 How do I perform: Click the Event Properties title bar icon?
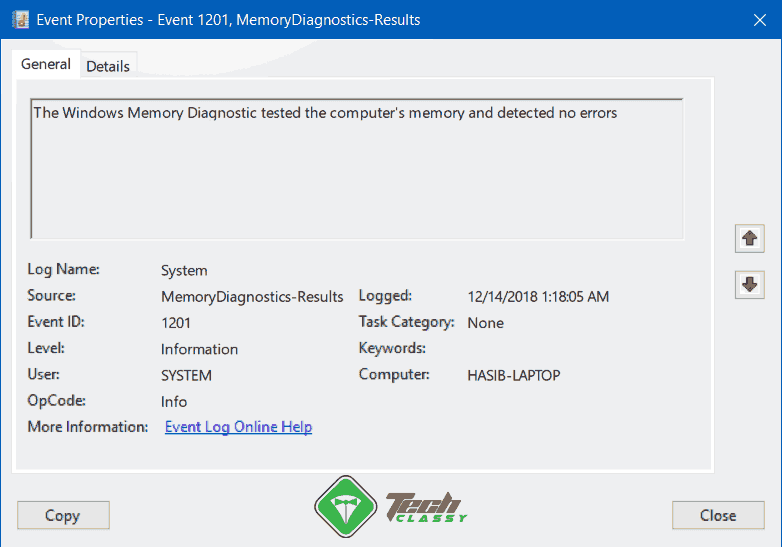(20, 19)
